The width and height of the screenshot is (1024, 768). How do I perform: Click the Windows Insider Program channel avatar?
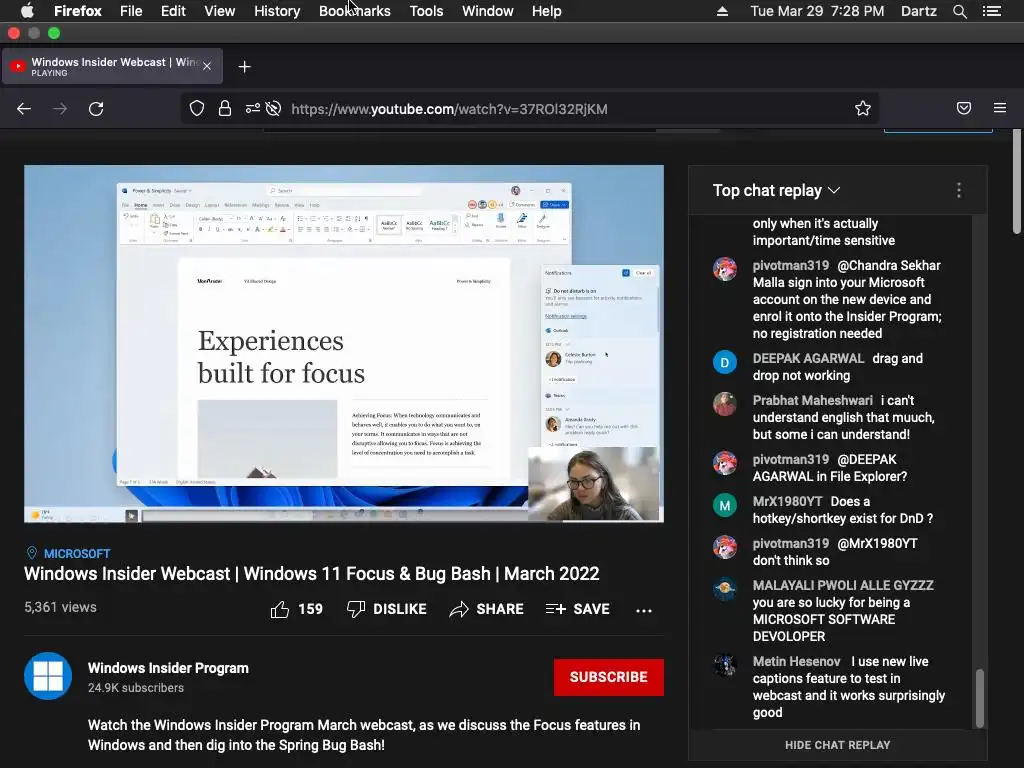point(48,676)
